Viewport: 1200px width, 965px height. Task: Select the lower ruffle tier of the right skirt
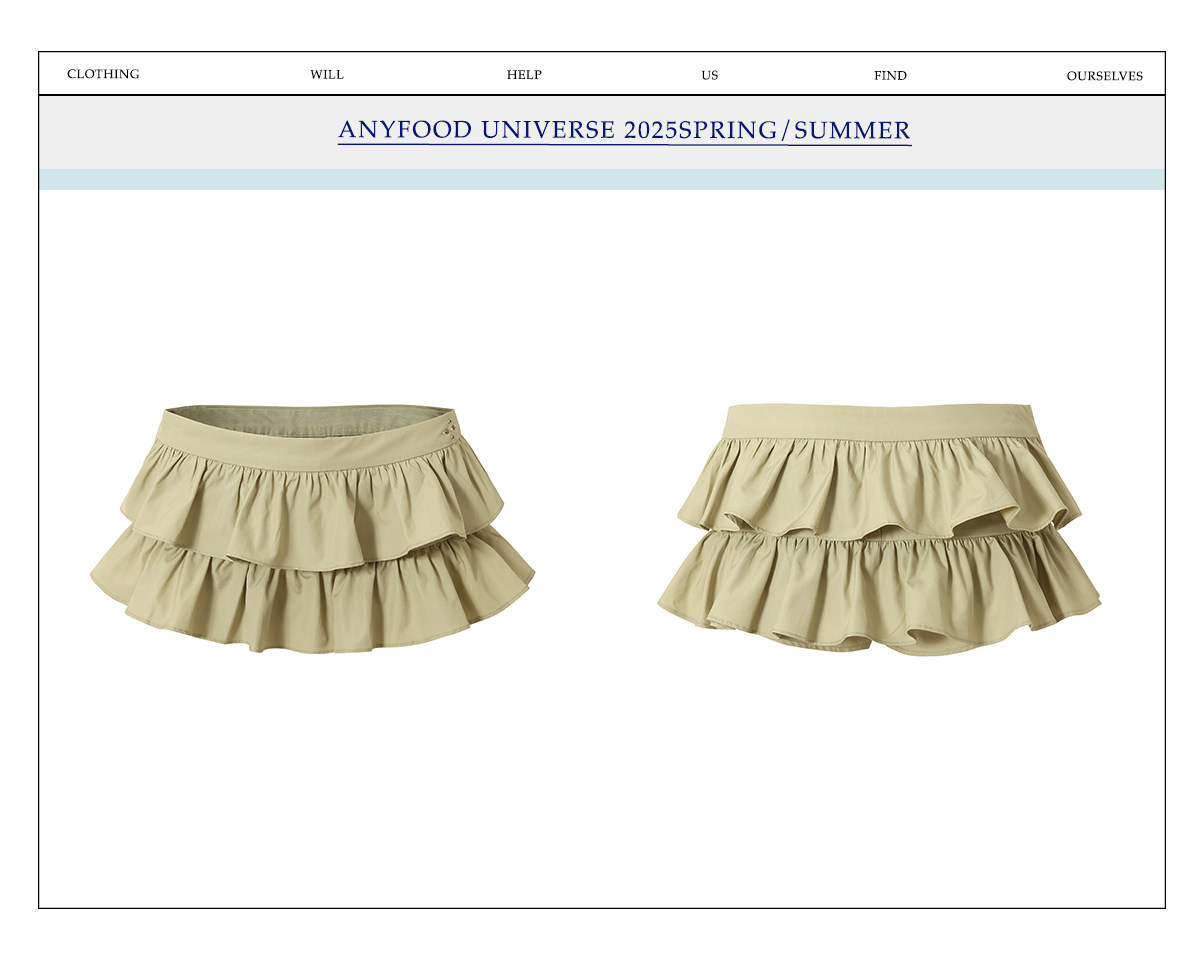(x=880, y=590)
